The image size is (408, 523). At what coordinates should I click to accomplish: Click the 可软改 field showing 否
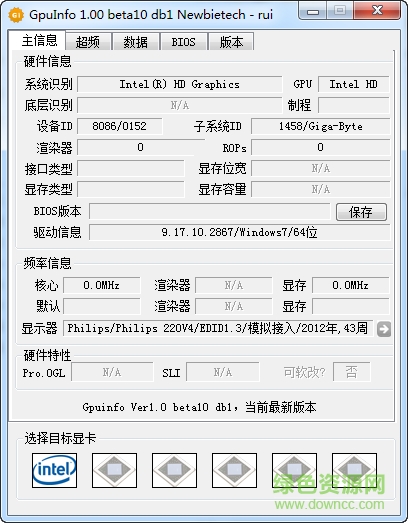click(x=351, y=372)
